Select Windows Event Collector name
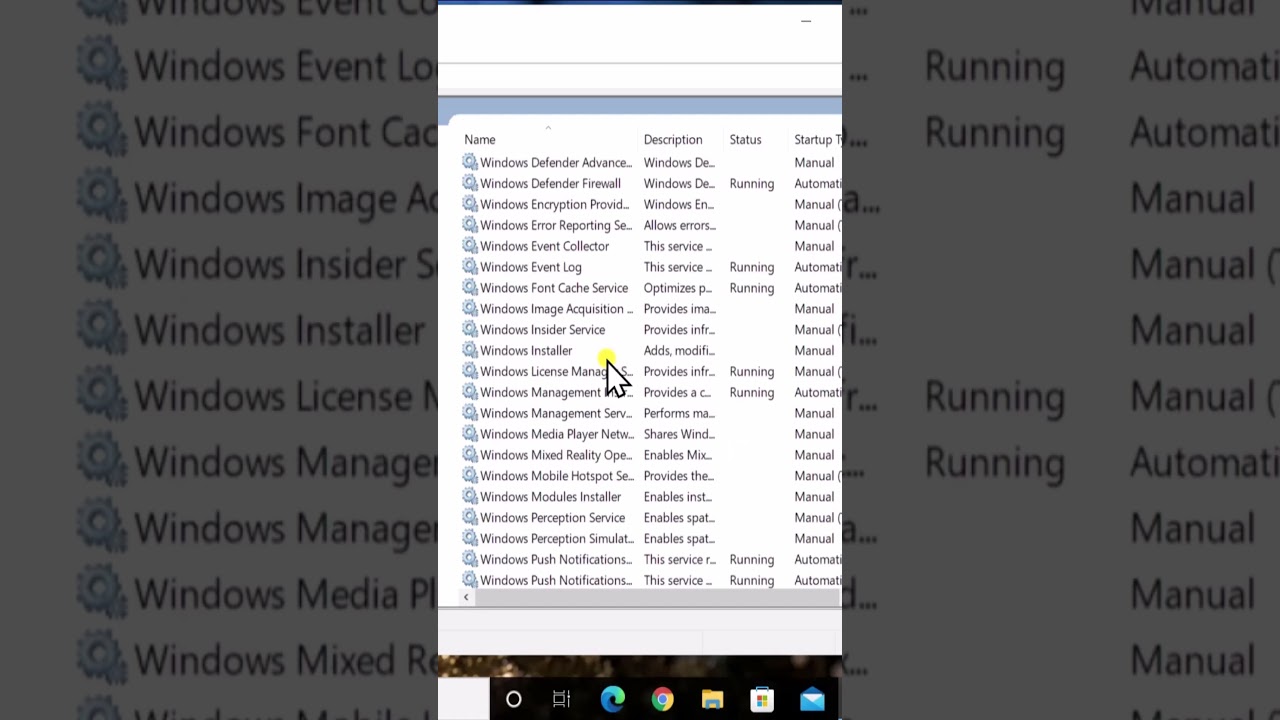1280x720 pixels. 544,246
